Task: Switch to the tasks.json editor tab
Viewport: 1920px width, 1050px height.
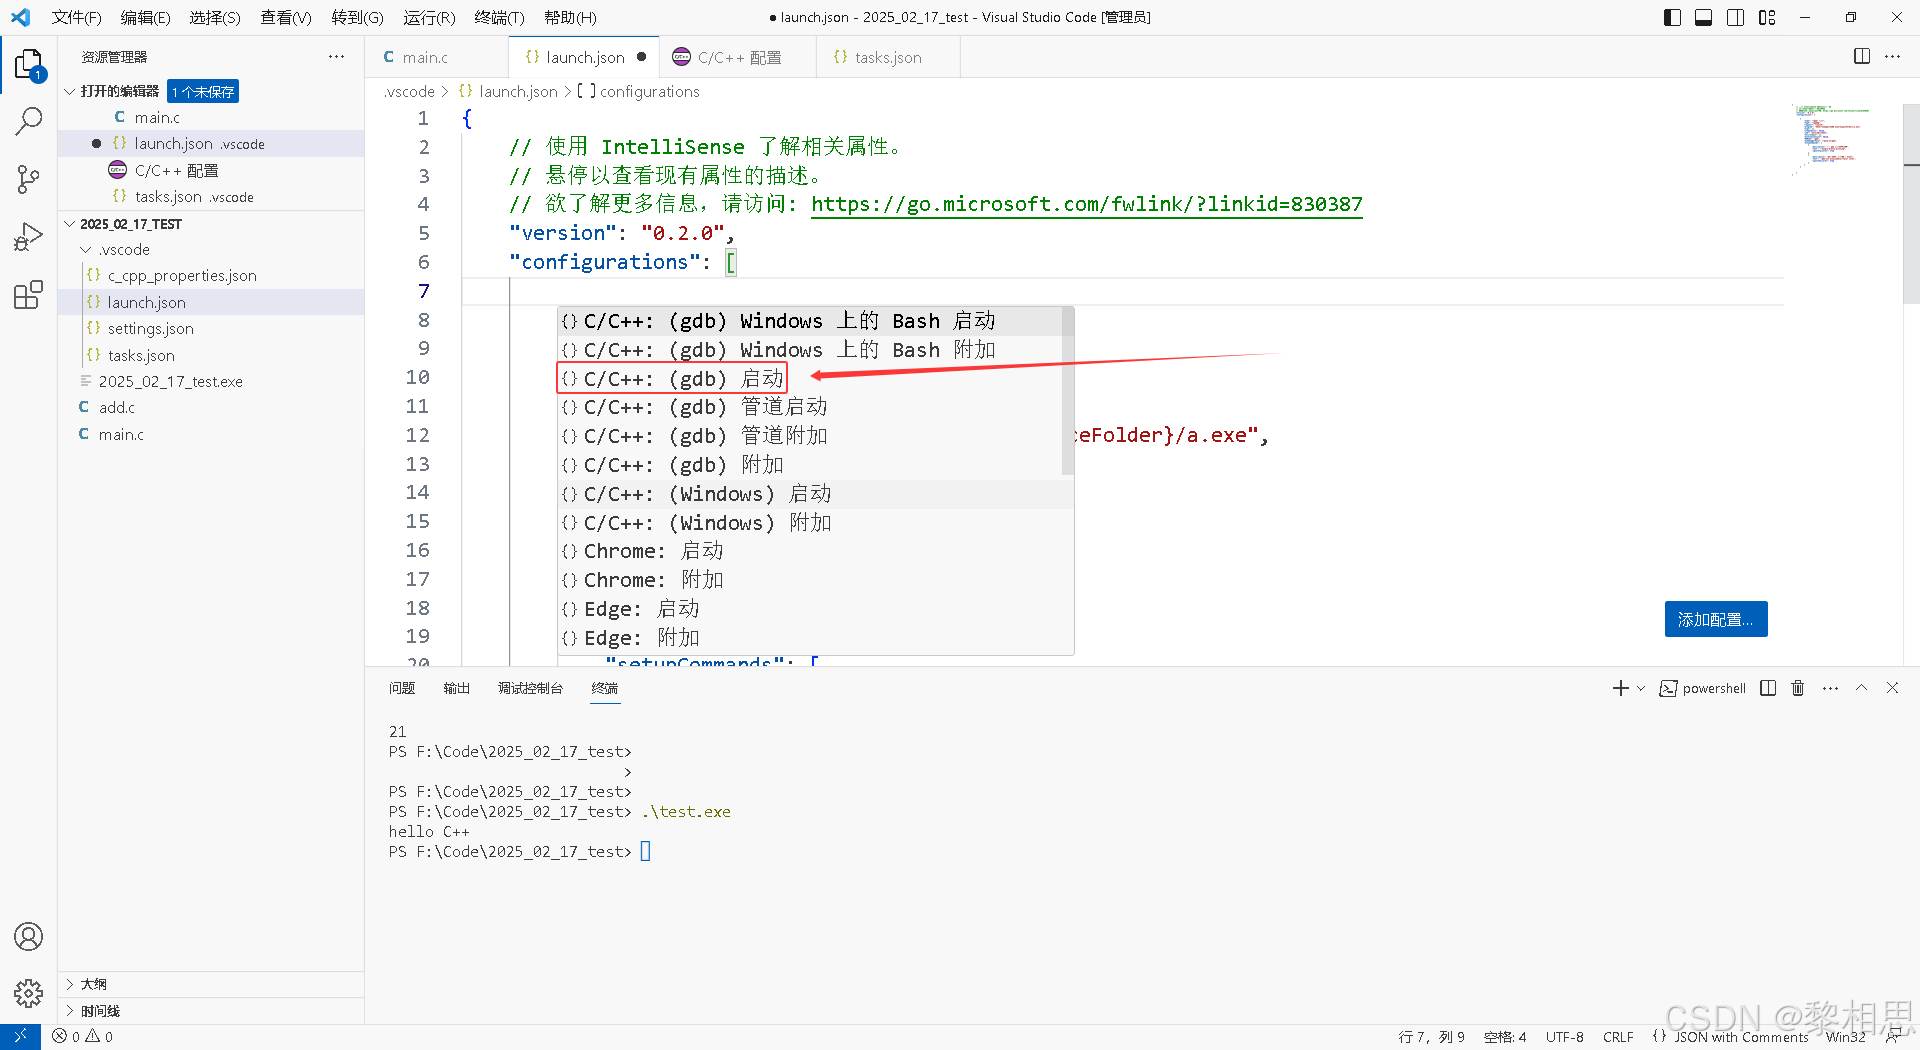Action: pyautogui.click(x=888, y=57)
